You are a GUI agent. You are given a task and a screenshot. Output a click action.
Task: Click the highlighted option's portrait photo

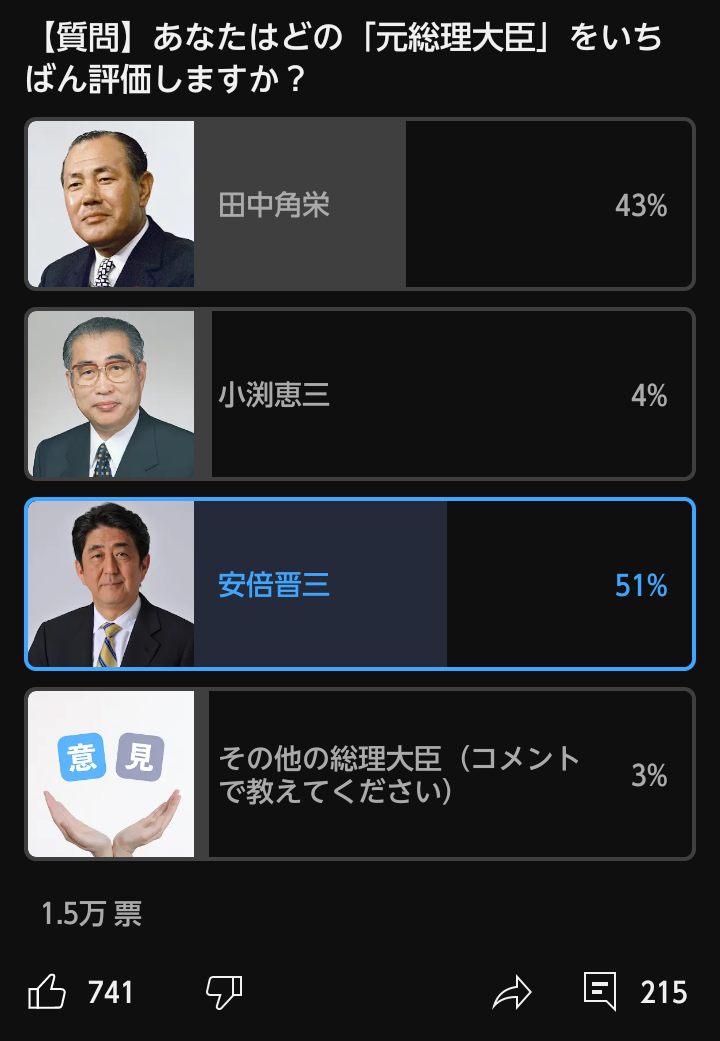pos(111,585)
